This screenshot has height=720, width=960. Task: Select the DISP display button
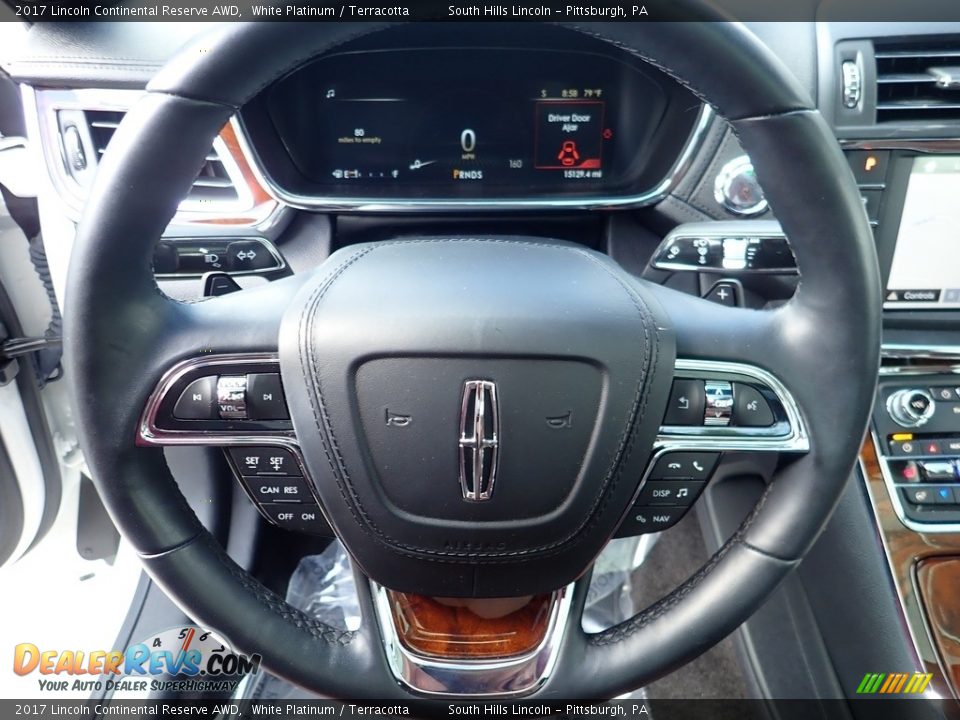(661, 493)
